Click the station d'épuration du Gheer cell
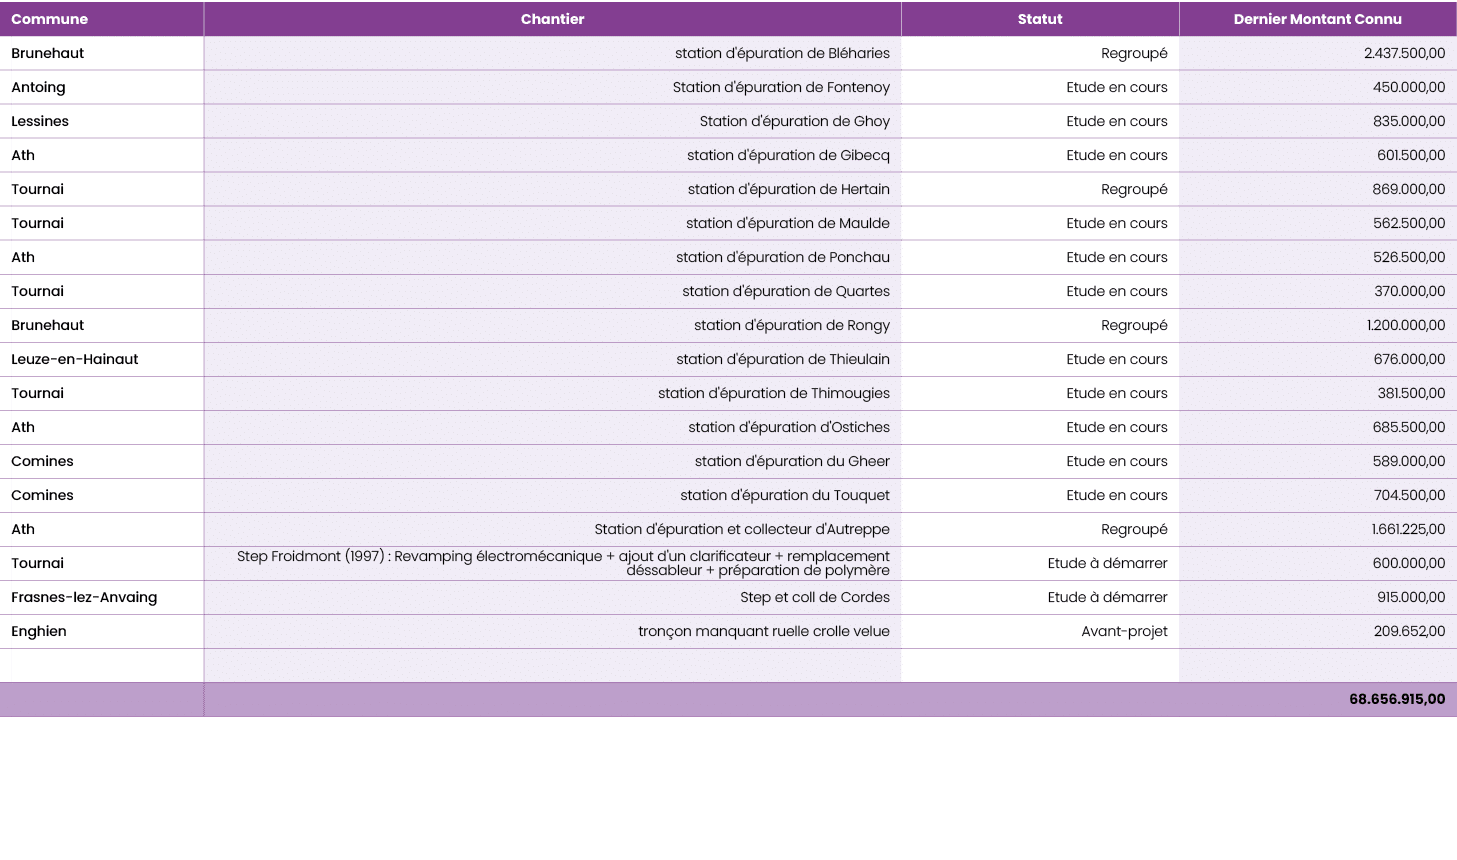 792,461
